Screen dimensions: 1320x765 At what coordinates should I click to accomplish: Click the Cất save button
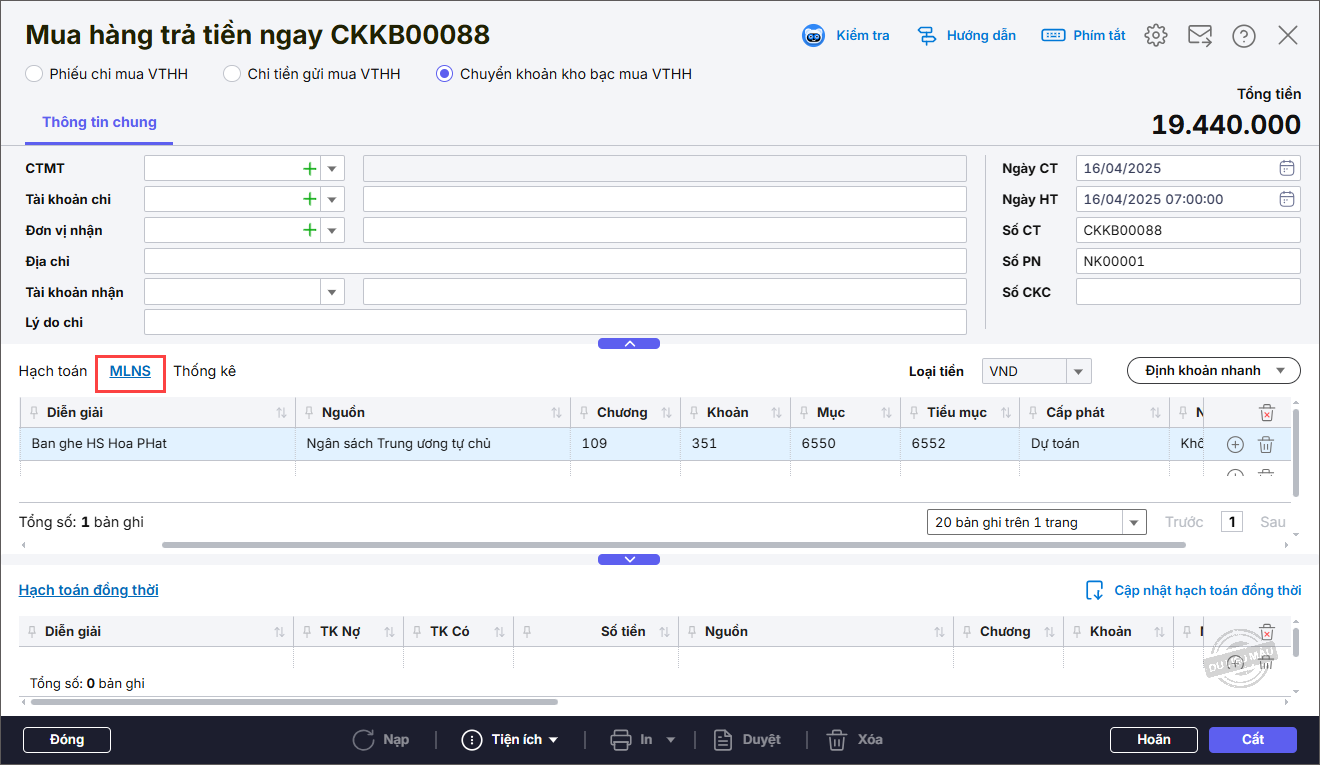pyautogui.click(x=1252, y=740)
